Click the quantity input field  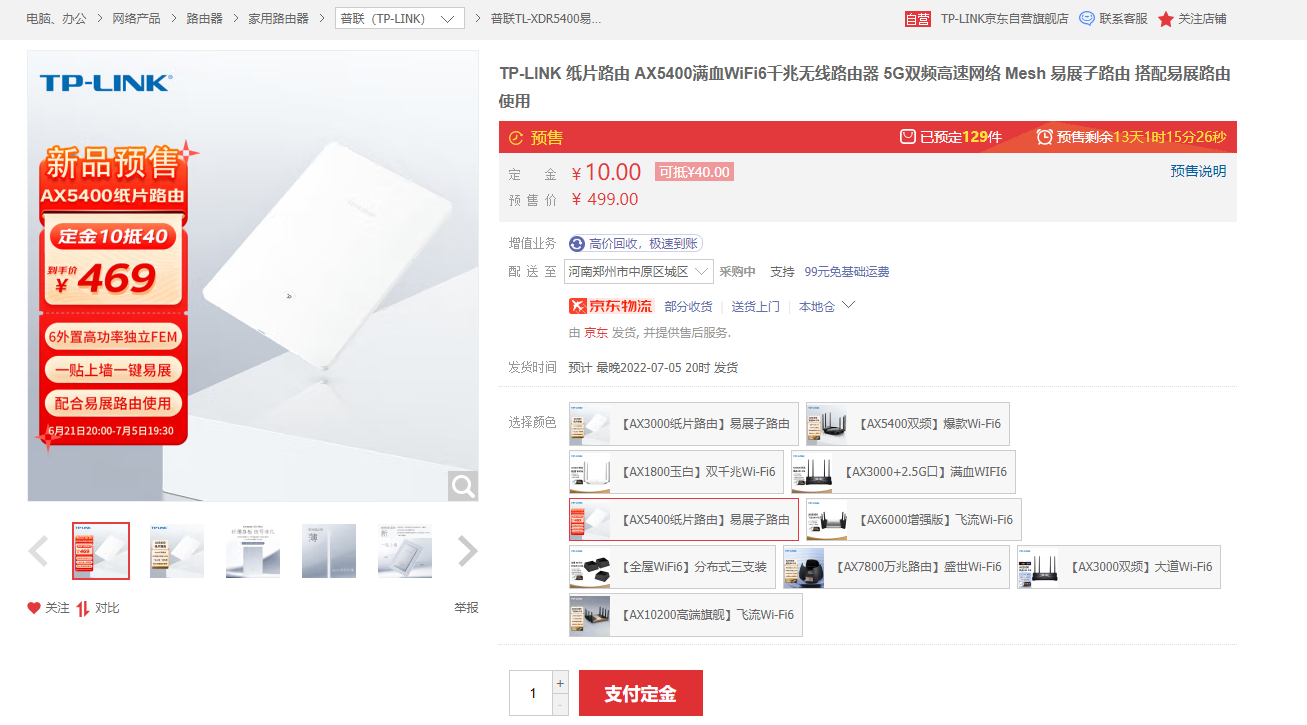[x=531, y=693]
